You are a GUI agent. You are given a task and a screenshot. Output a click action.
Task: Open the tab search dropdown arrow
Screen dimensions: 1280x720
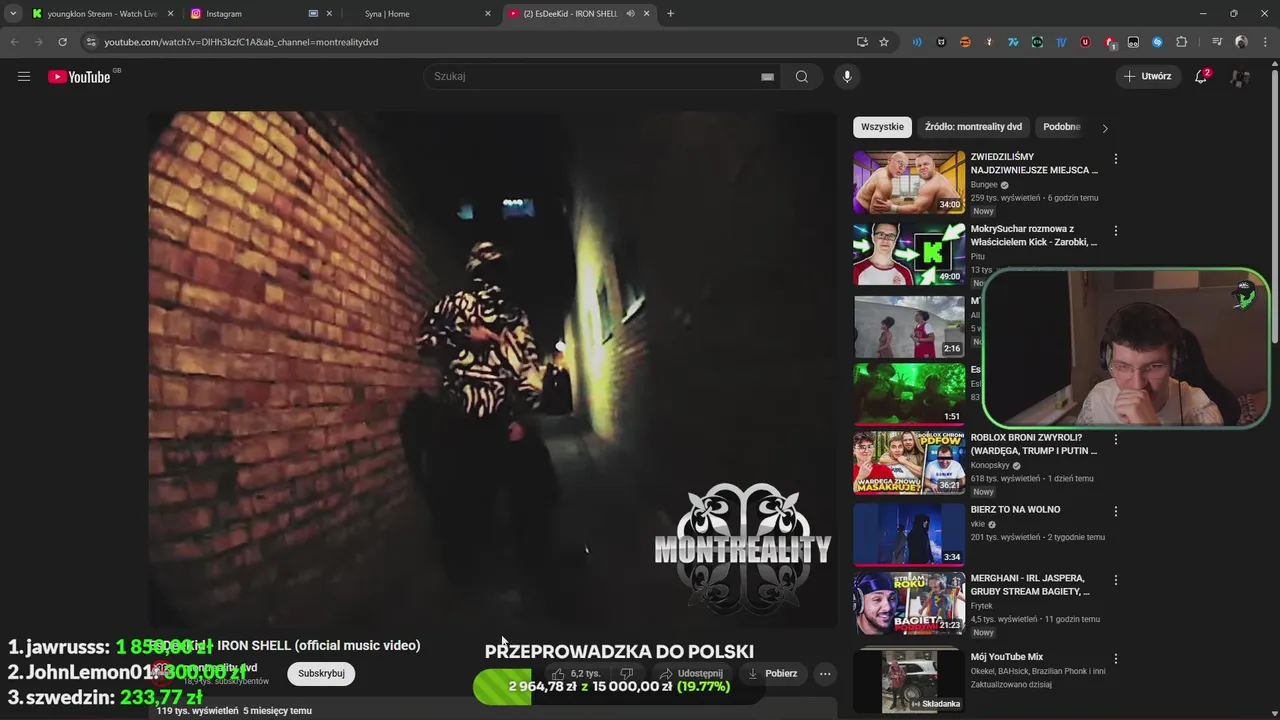coord(13,14)
